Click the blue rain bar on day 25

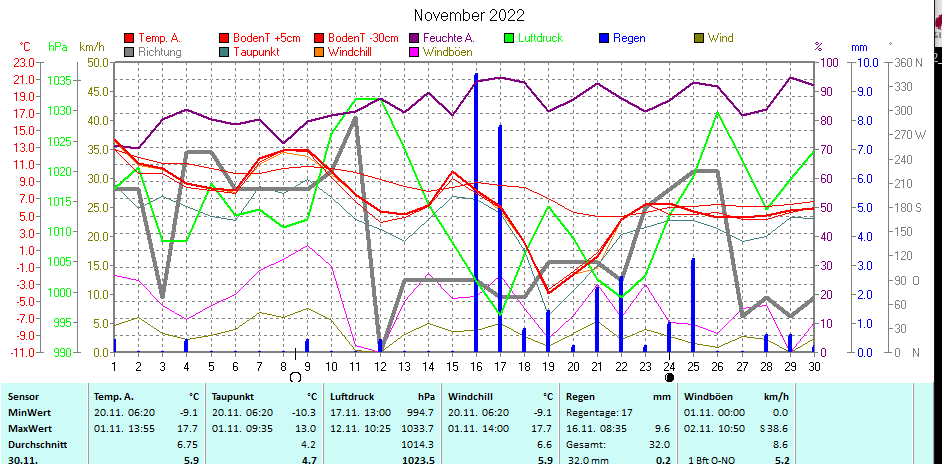point(693,305)
